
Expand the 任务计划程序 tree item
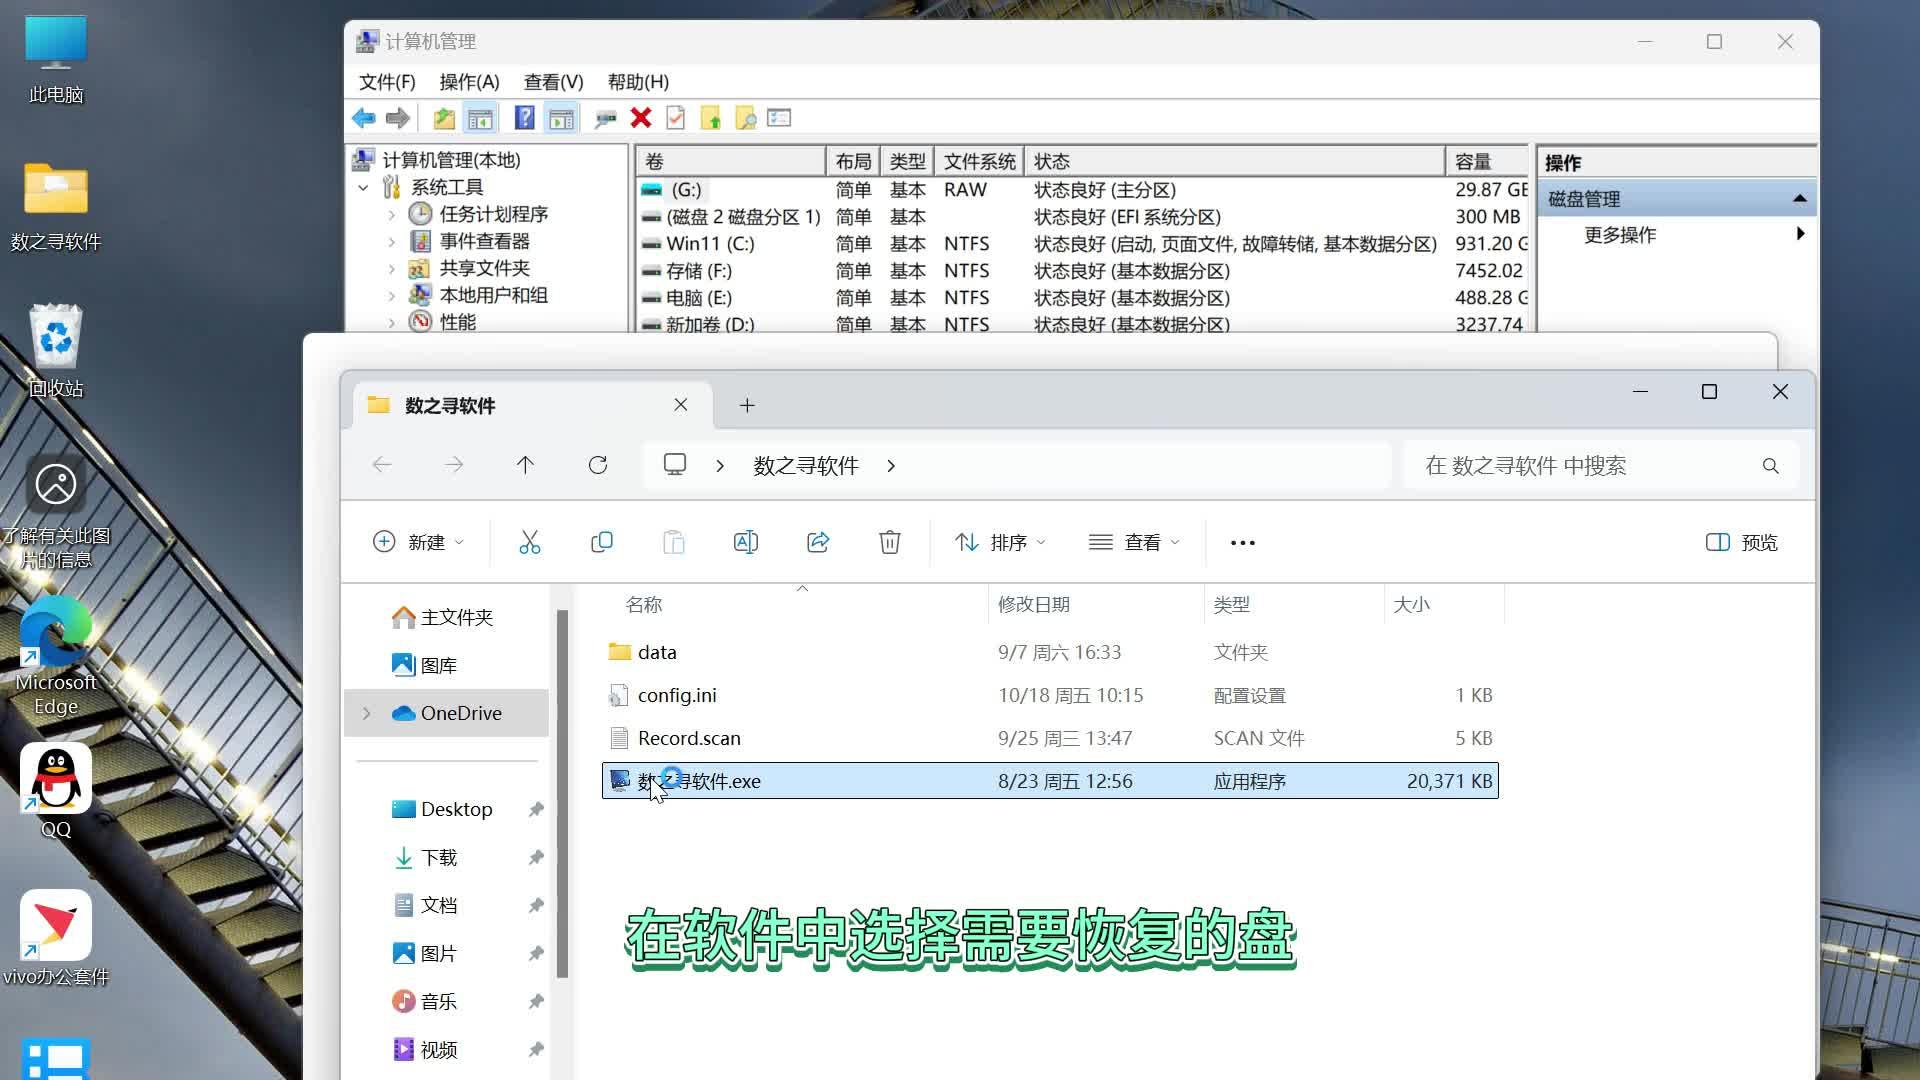392,215
